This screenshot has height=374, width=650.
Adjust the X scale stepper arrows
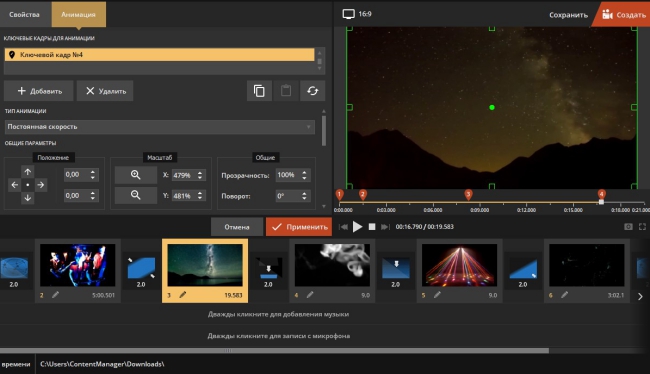pyautogui.click(x=200, y=175)
